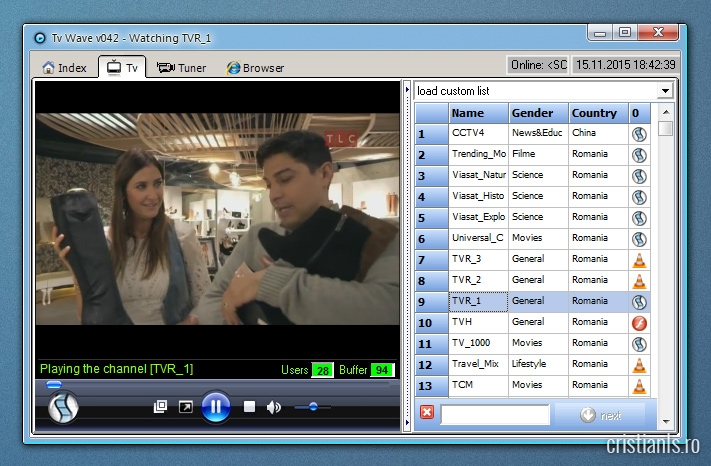
Task: Click the Lifestyle gender cell
Action: 539,364
